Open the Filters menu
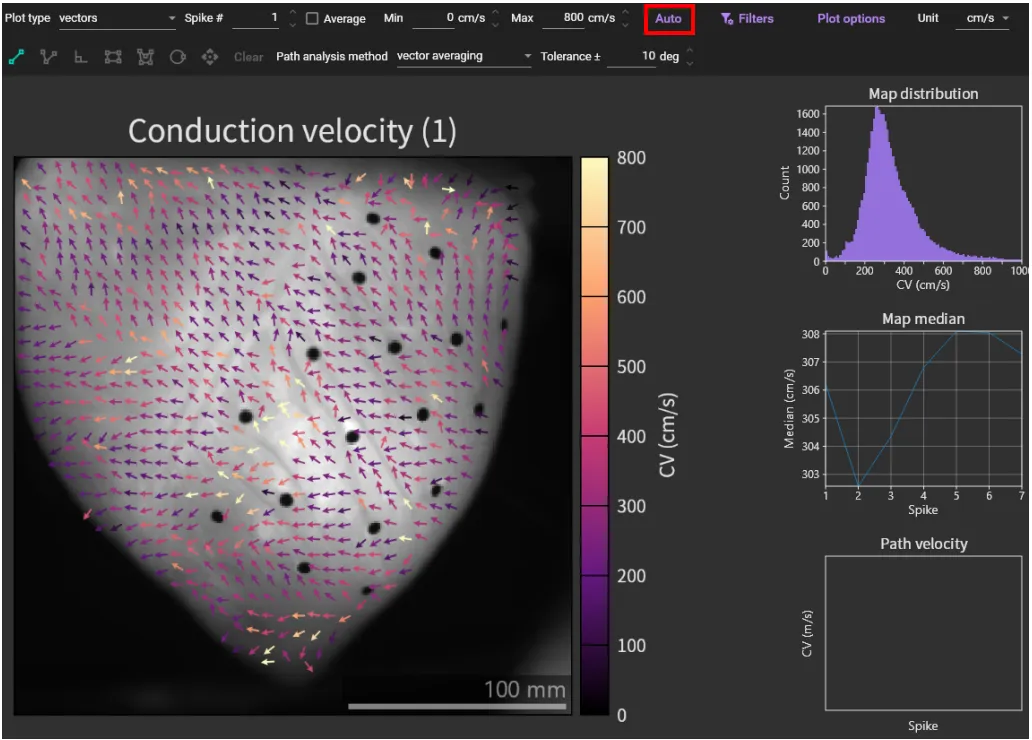Image resolution: width=1032 pixels, height=740 pixels. 755,19
